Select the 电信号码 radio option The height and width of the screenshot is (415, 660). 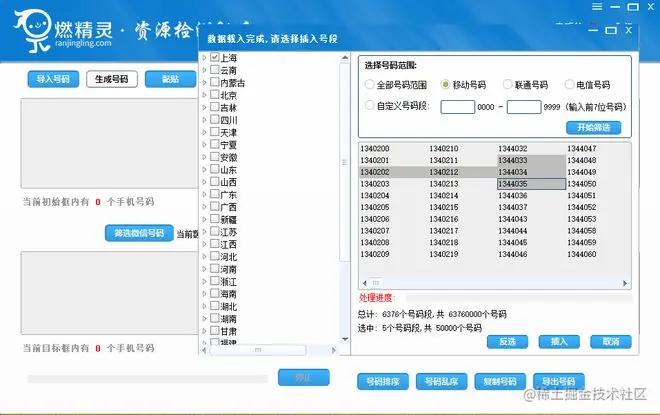tap(569, 84)
